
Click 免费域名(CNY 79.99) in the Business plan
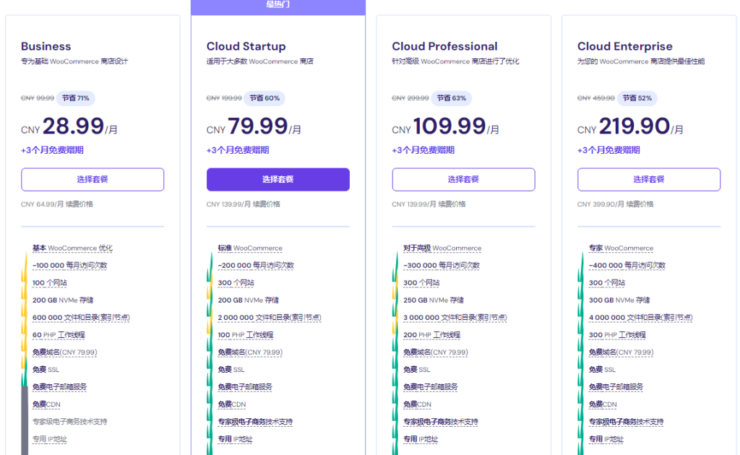(x=64, y=352)
